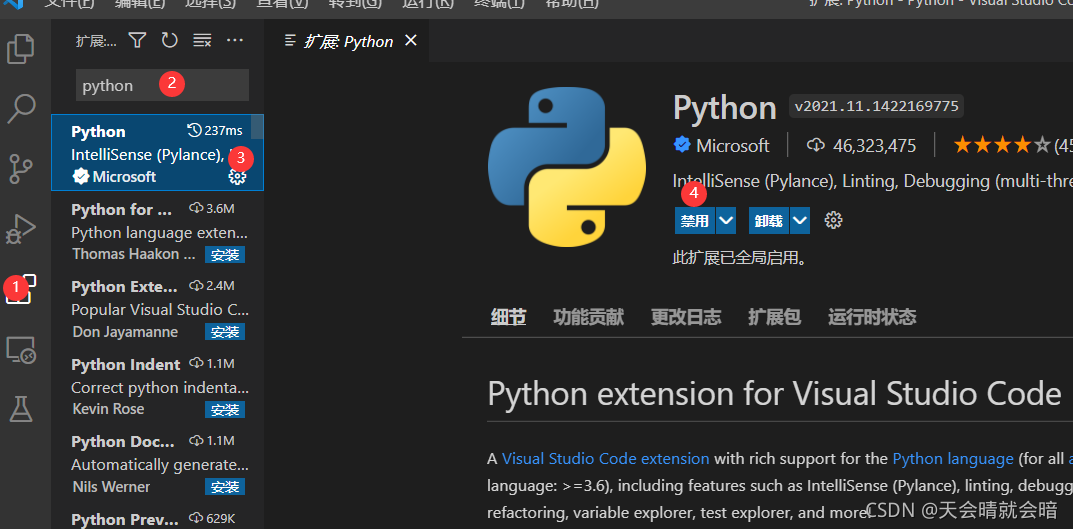Viewport: 1073px width, 529px height.
Task: Open the Explorer view in activity bar
Action: (x=21, y=49)
